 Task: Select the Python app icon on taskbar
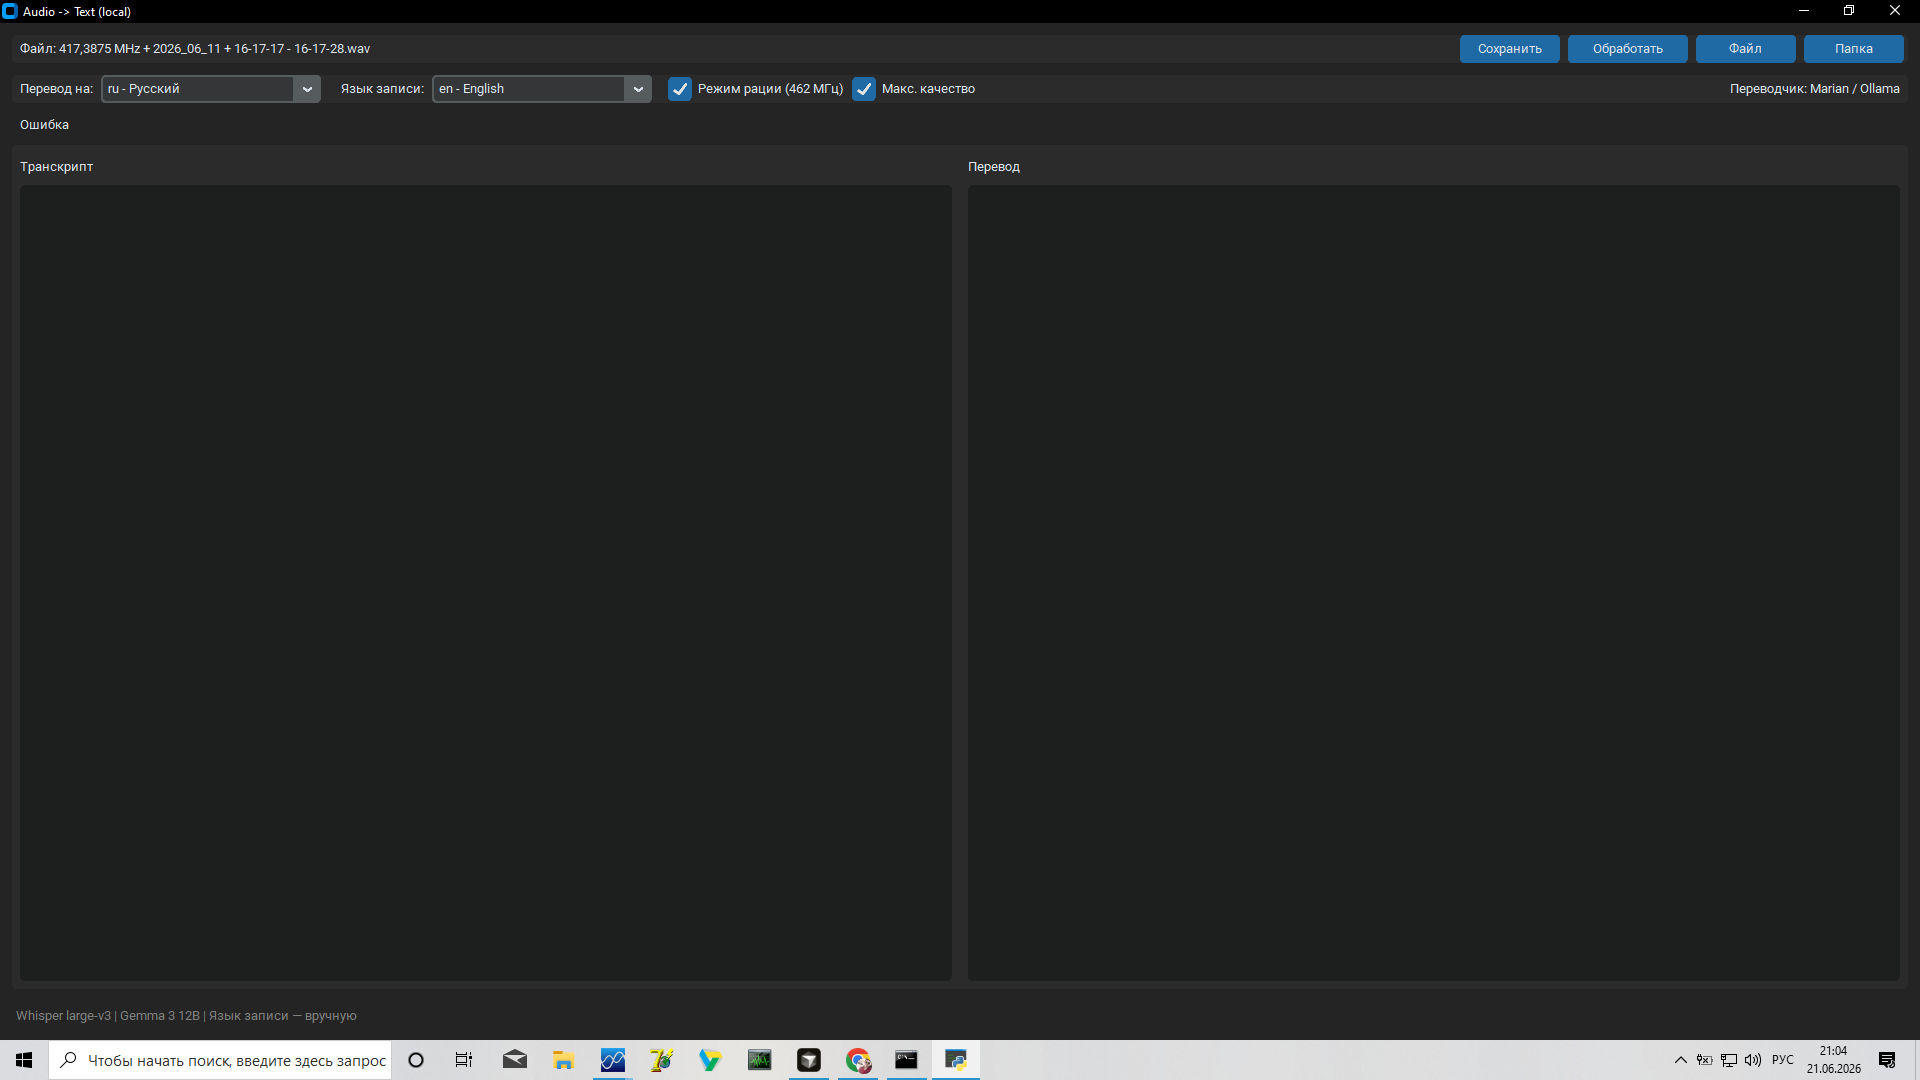956,1060
